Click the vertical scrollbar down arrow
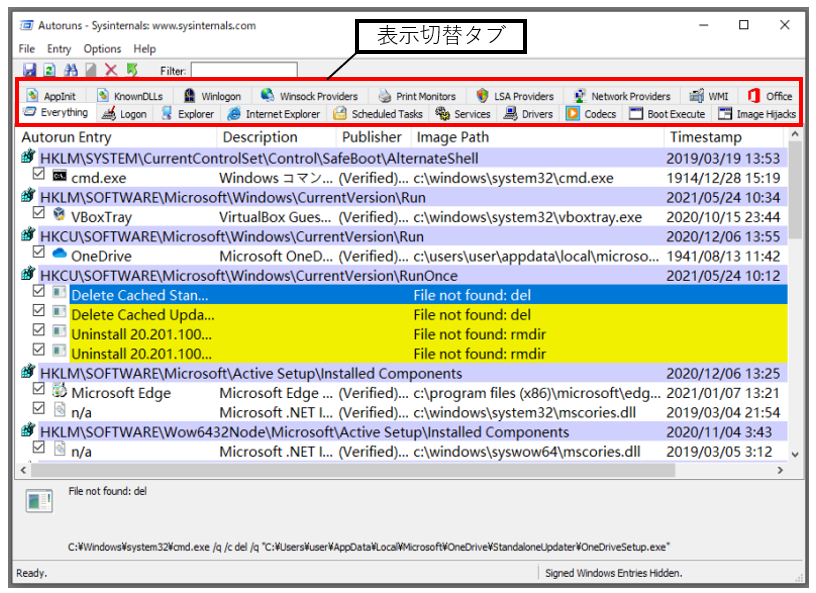816x593 pixels. pyautogui.click(x=795, y=454)
